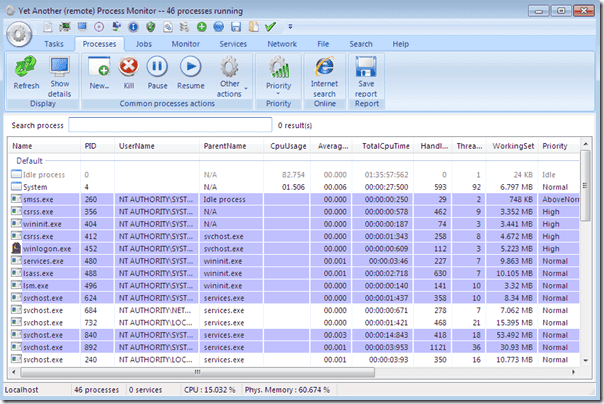This screenshot has height=404, width=604.
Task: Resume the selected process
Action: [x=191, y=72]
